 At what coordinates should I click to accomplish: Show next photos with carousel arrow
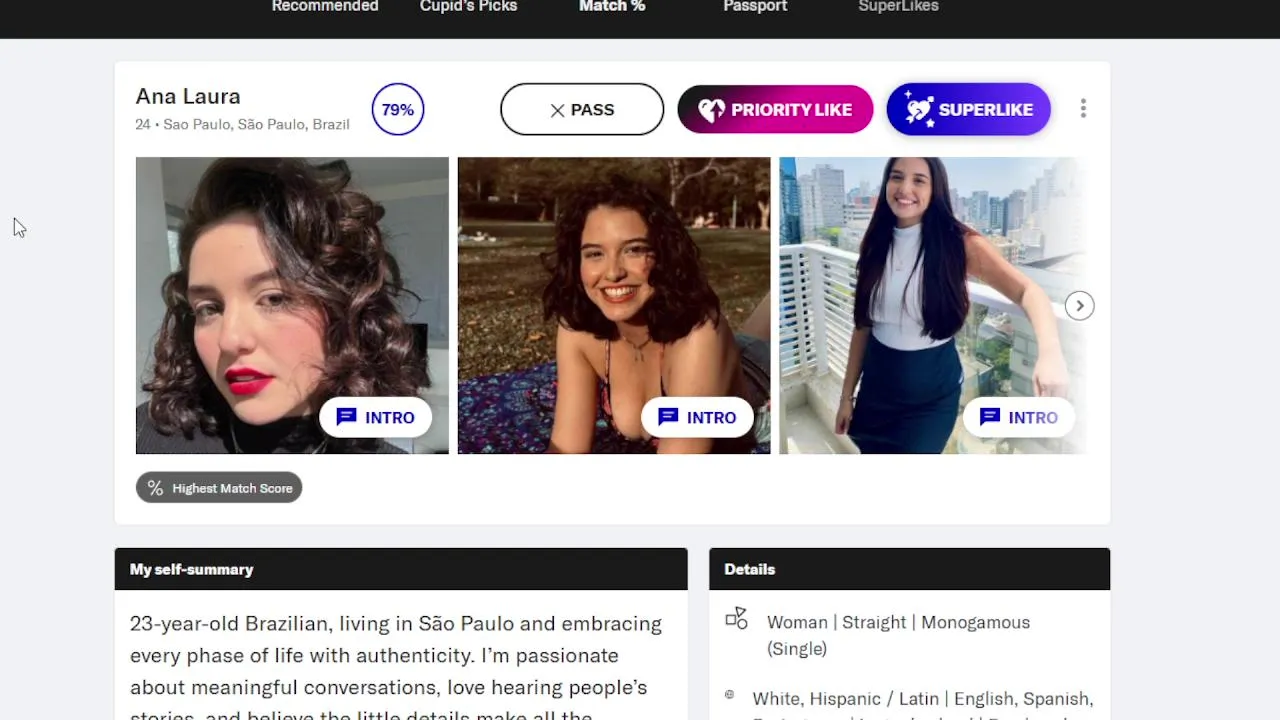[1079, 306]
